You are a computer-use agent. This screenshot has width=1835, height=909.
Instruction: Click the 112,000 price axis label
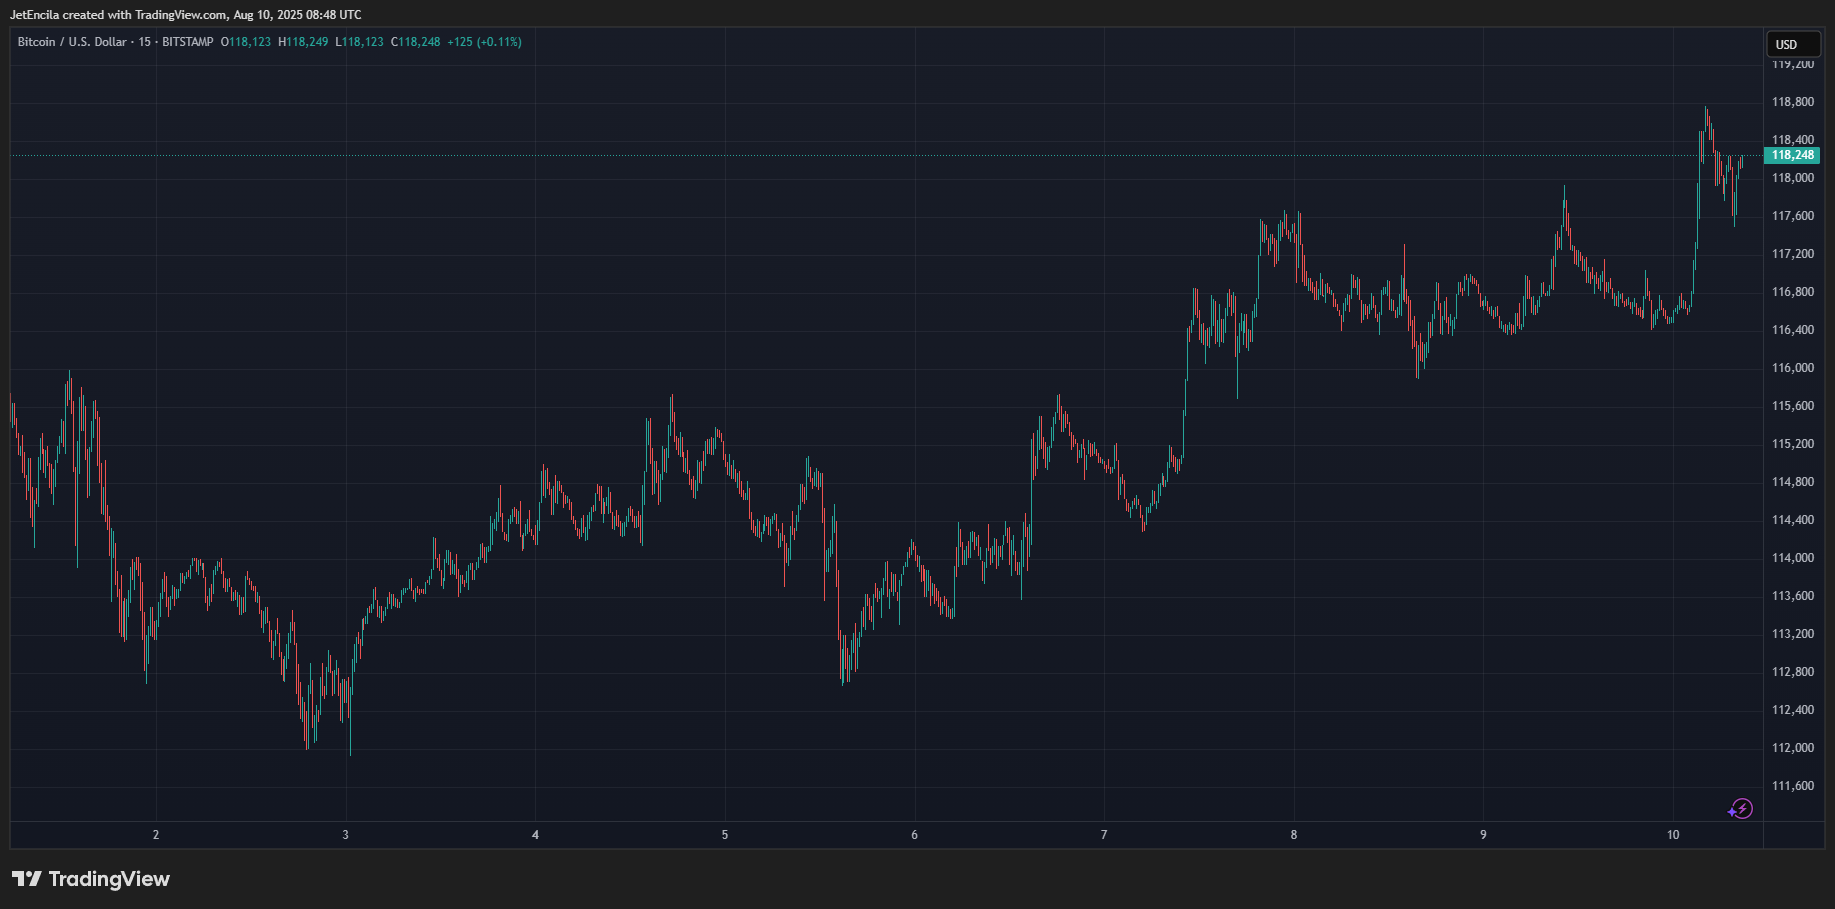pyautogui.click(x=1793, y=748)
